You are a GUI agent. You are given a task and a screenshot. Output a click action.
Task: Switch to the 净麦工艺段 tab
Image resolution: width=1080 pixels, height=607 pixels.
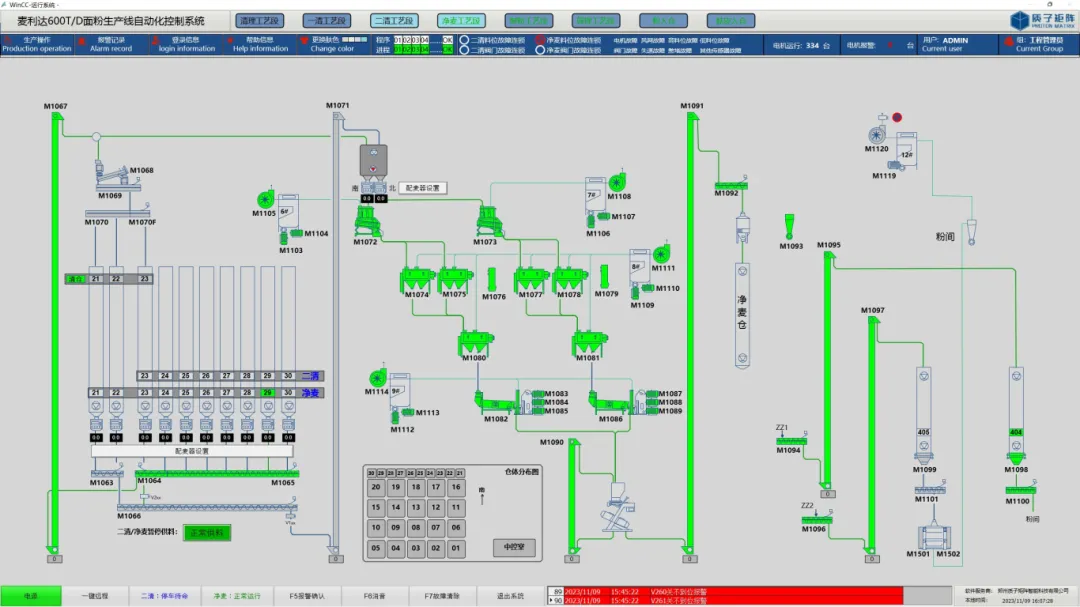(x=461, y=21)
